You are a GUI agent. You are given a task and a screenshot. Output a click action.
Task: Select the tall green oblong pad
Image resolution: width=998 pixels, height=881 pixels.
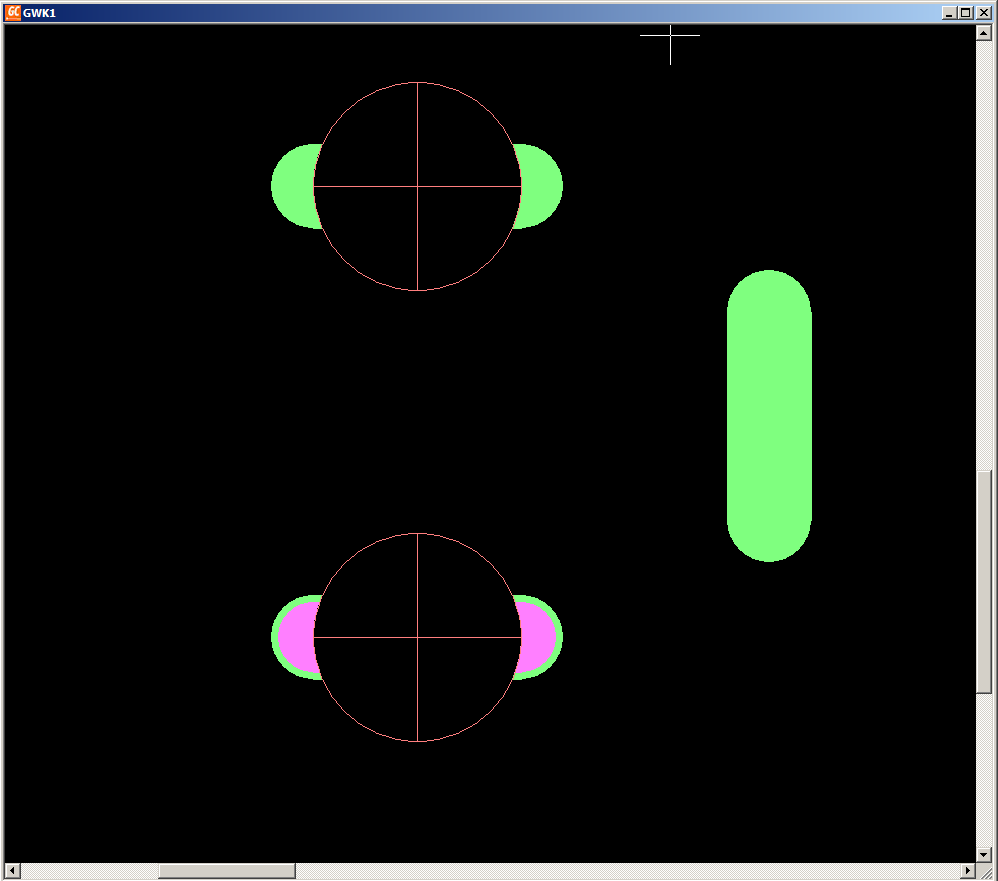coord(769,416)
